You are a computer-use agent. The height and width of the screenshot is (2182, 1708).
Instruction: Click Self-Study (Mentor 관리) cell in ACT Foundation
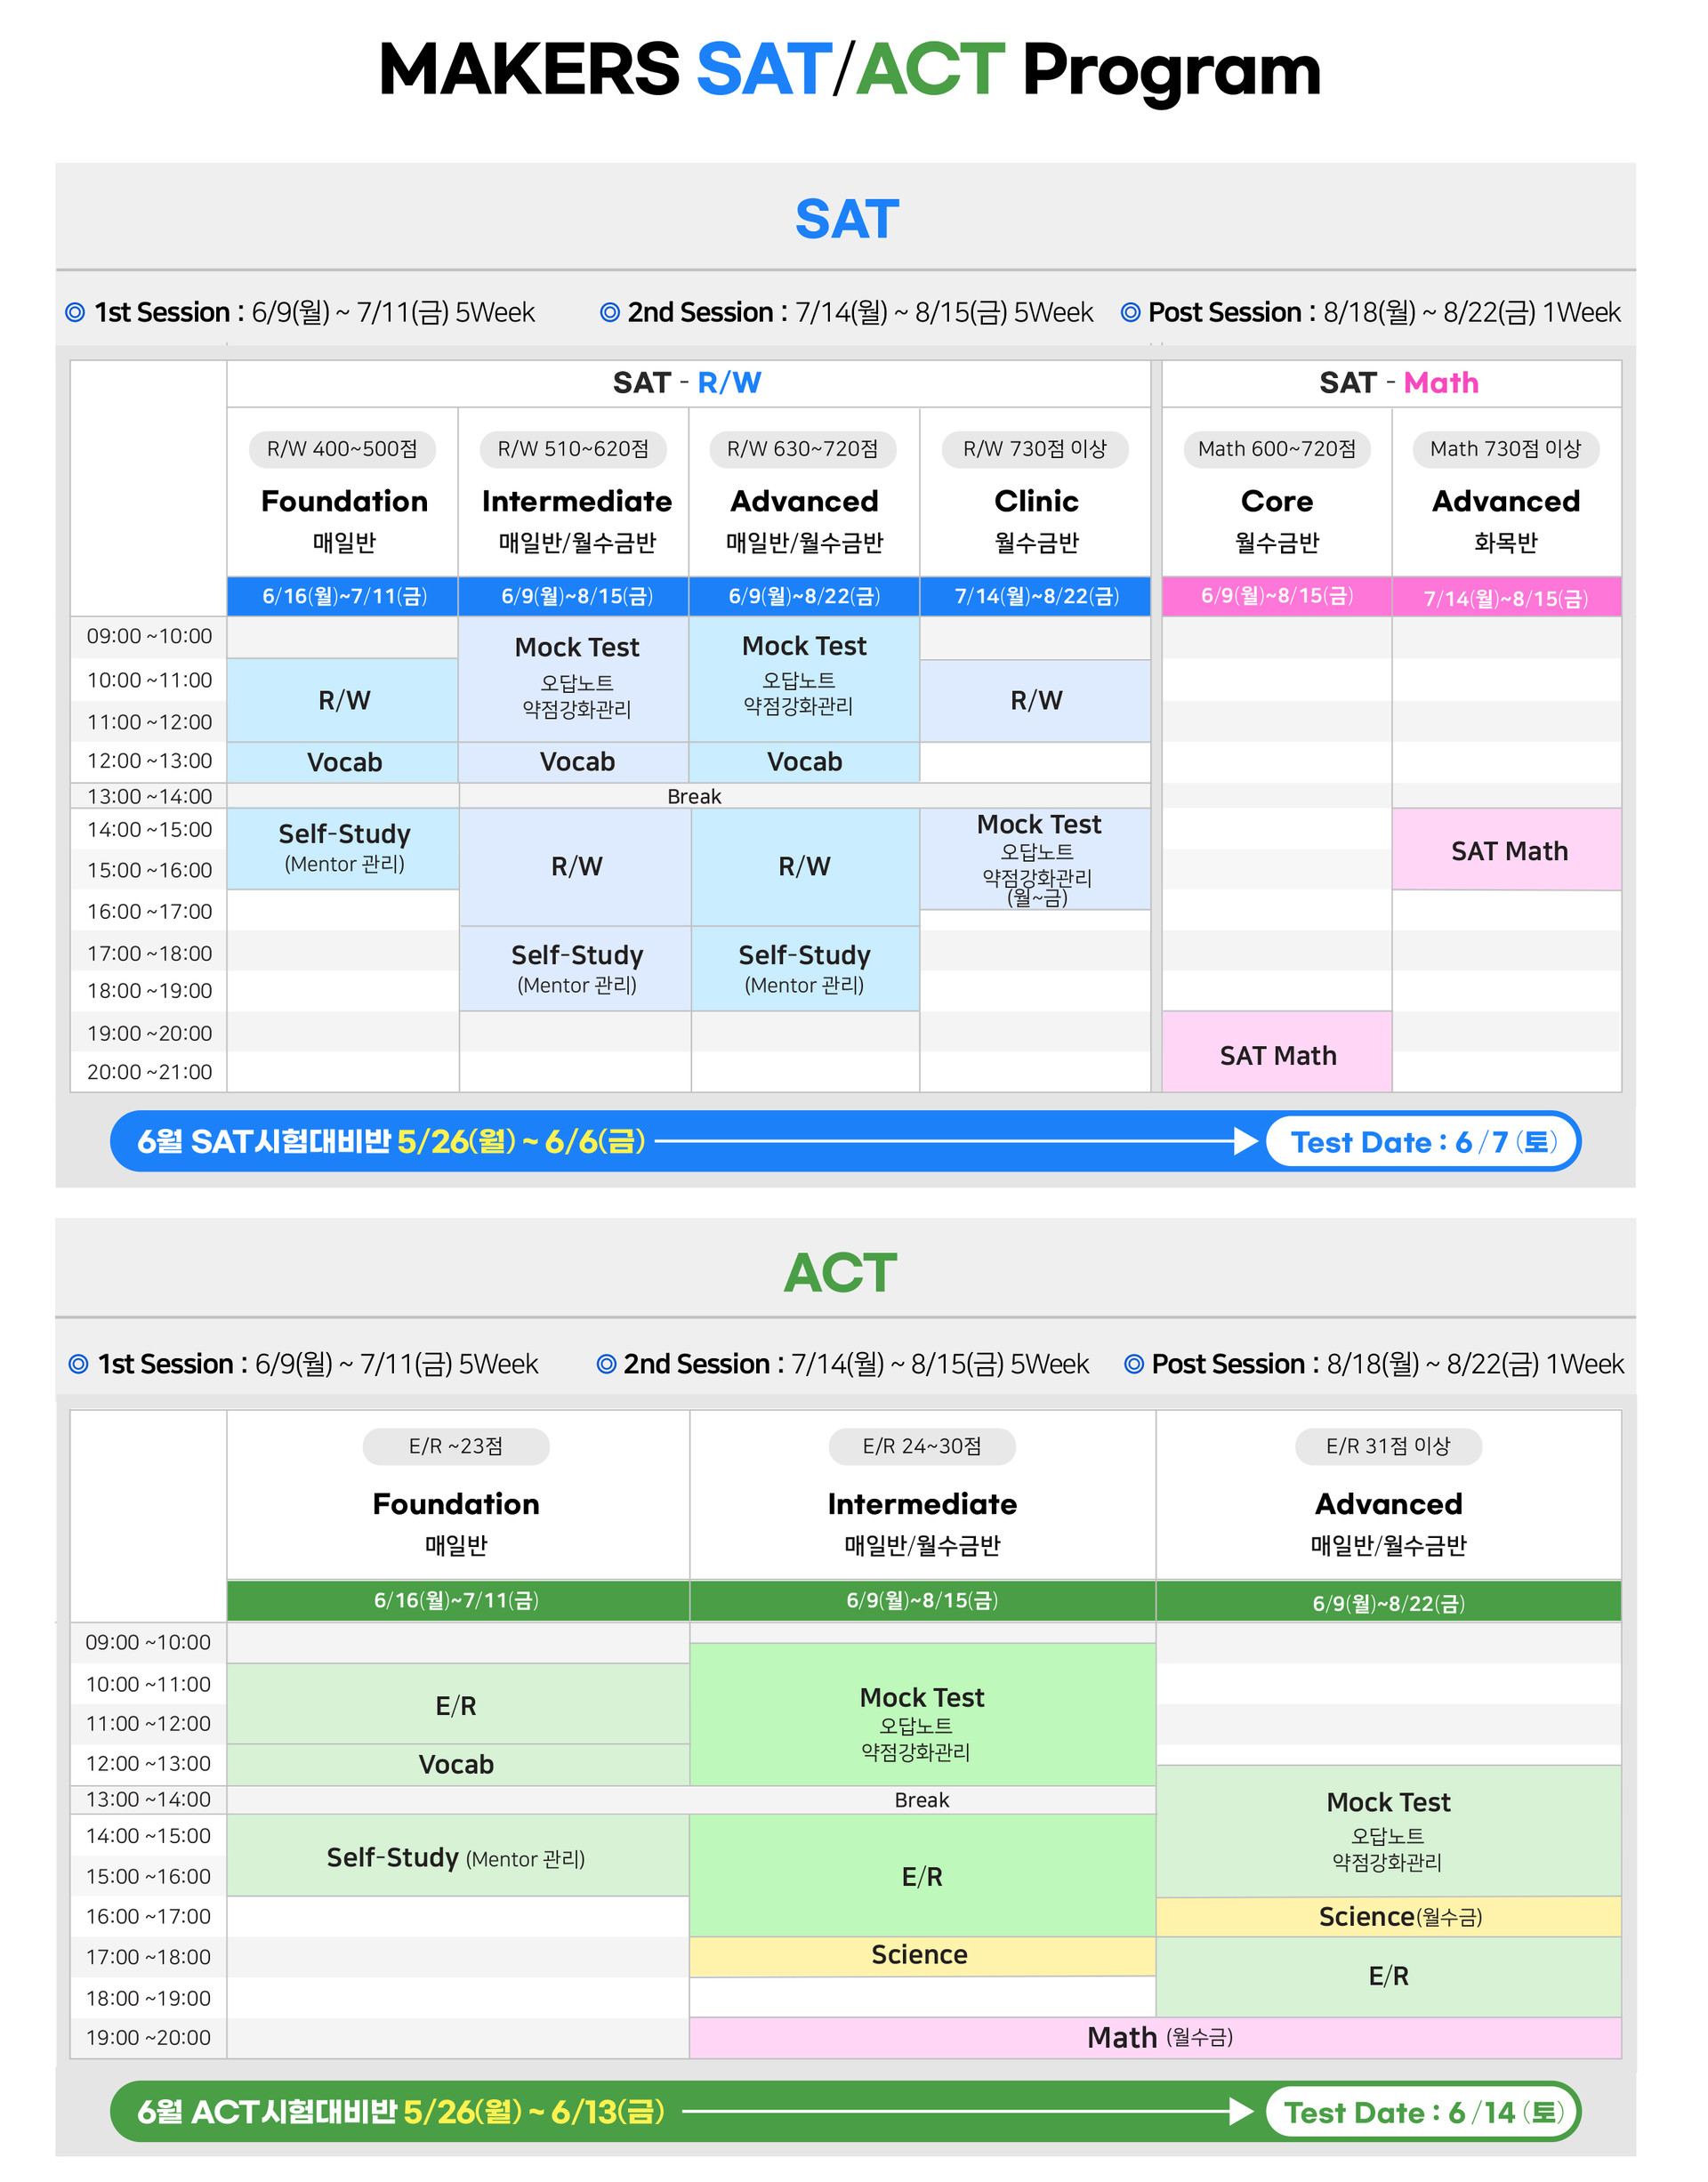pyautogui.click(x=458, y=1856)
